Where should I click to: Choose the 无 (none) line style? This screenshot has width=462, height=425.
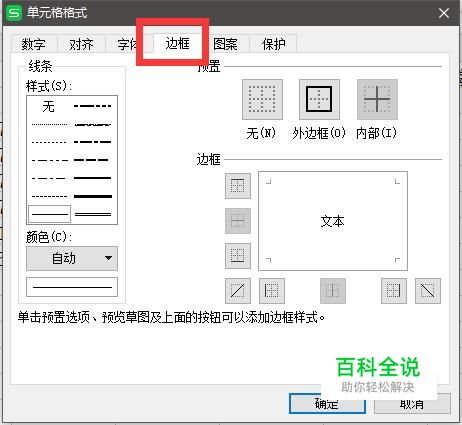click(x=49, y=107)
